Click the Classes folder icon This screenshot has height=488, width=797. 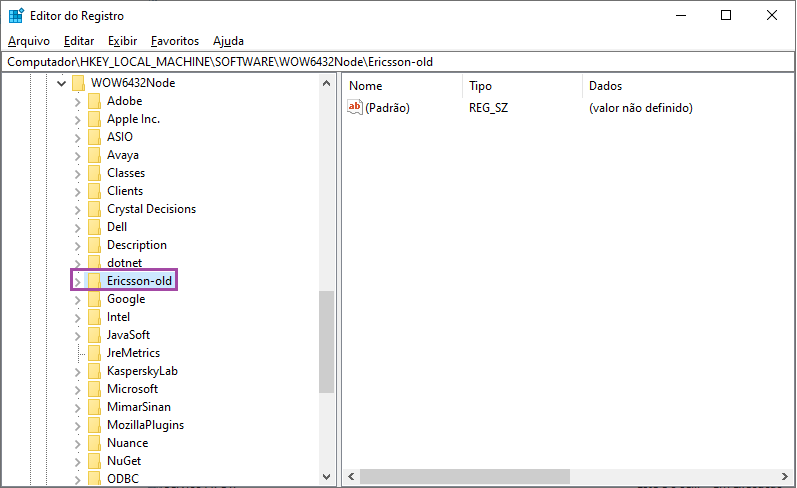click(94, 173)
